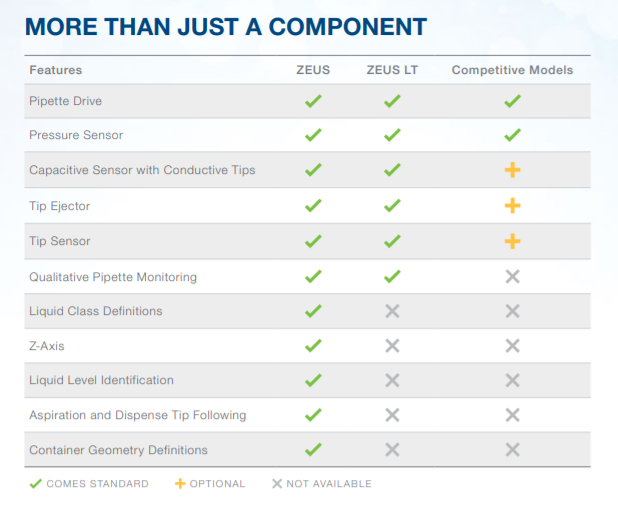The height and width of the screenshot is (505, 618).
Task: Click the orange plus for Tip Ejector
Action: point(512,205)
